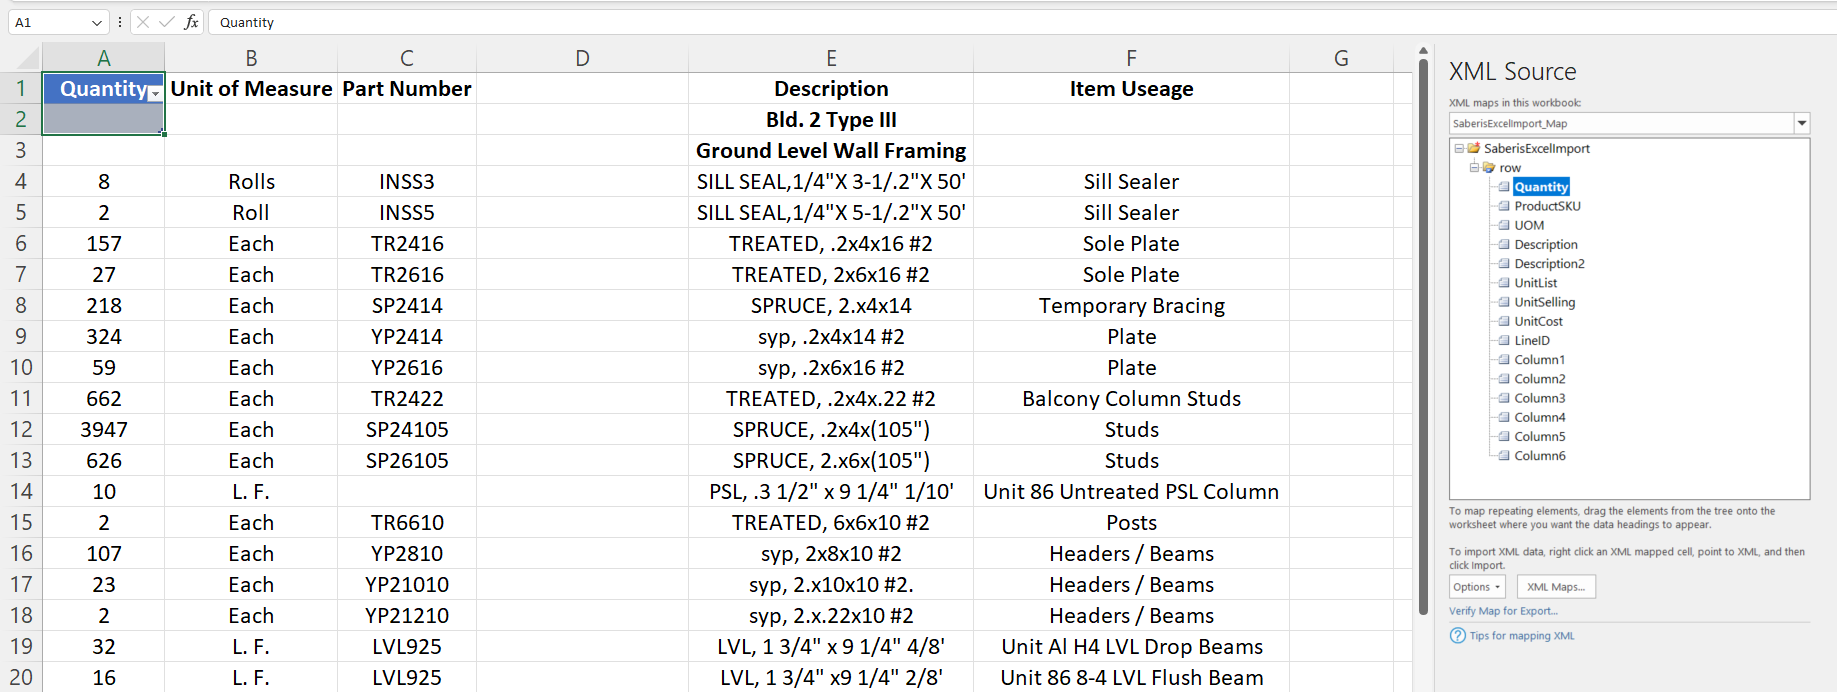
Task: Click the Enter checkmark in formula bar
Action: (x=166, y=22)
